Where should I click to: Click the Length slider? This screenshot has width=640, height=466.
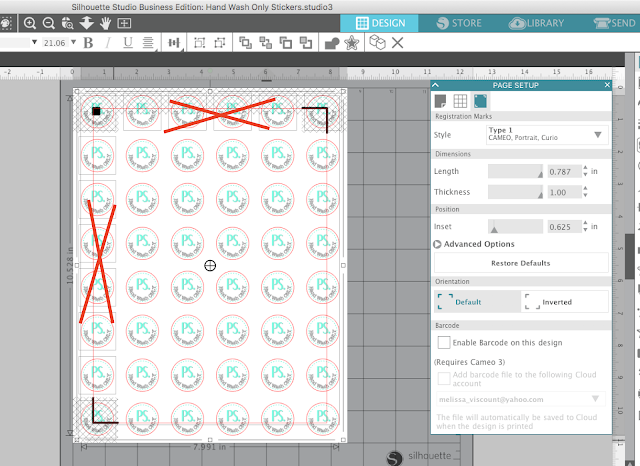click(515, 171)
